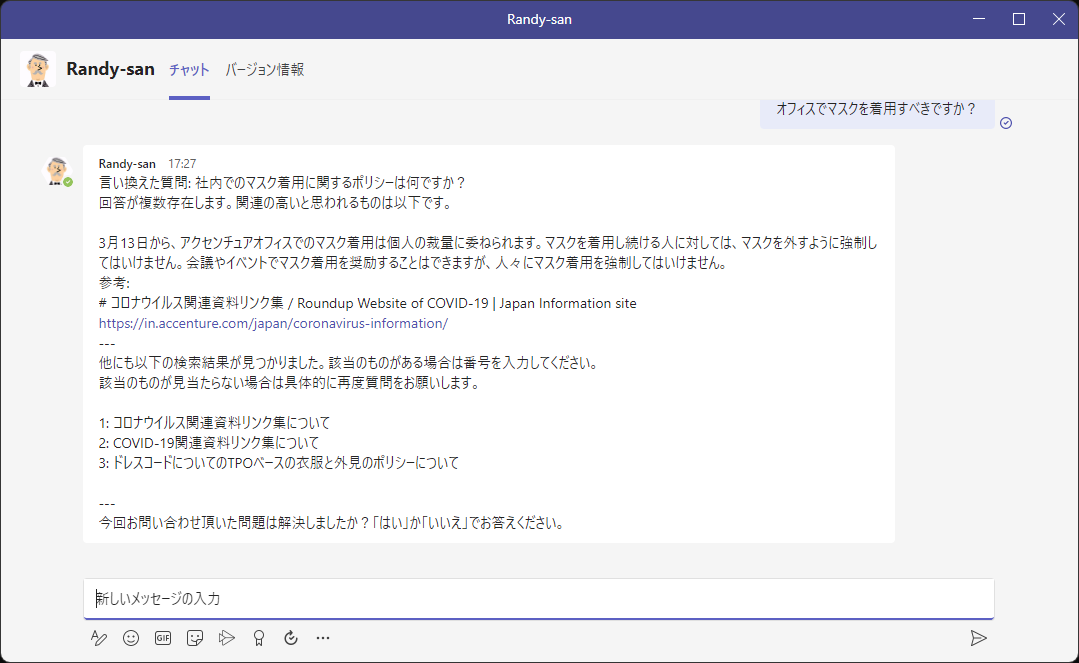Viewport: 1079px width, 663px height.
Task: Open the emoji picker
Action: click(x=131, y=637)
